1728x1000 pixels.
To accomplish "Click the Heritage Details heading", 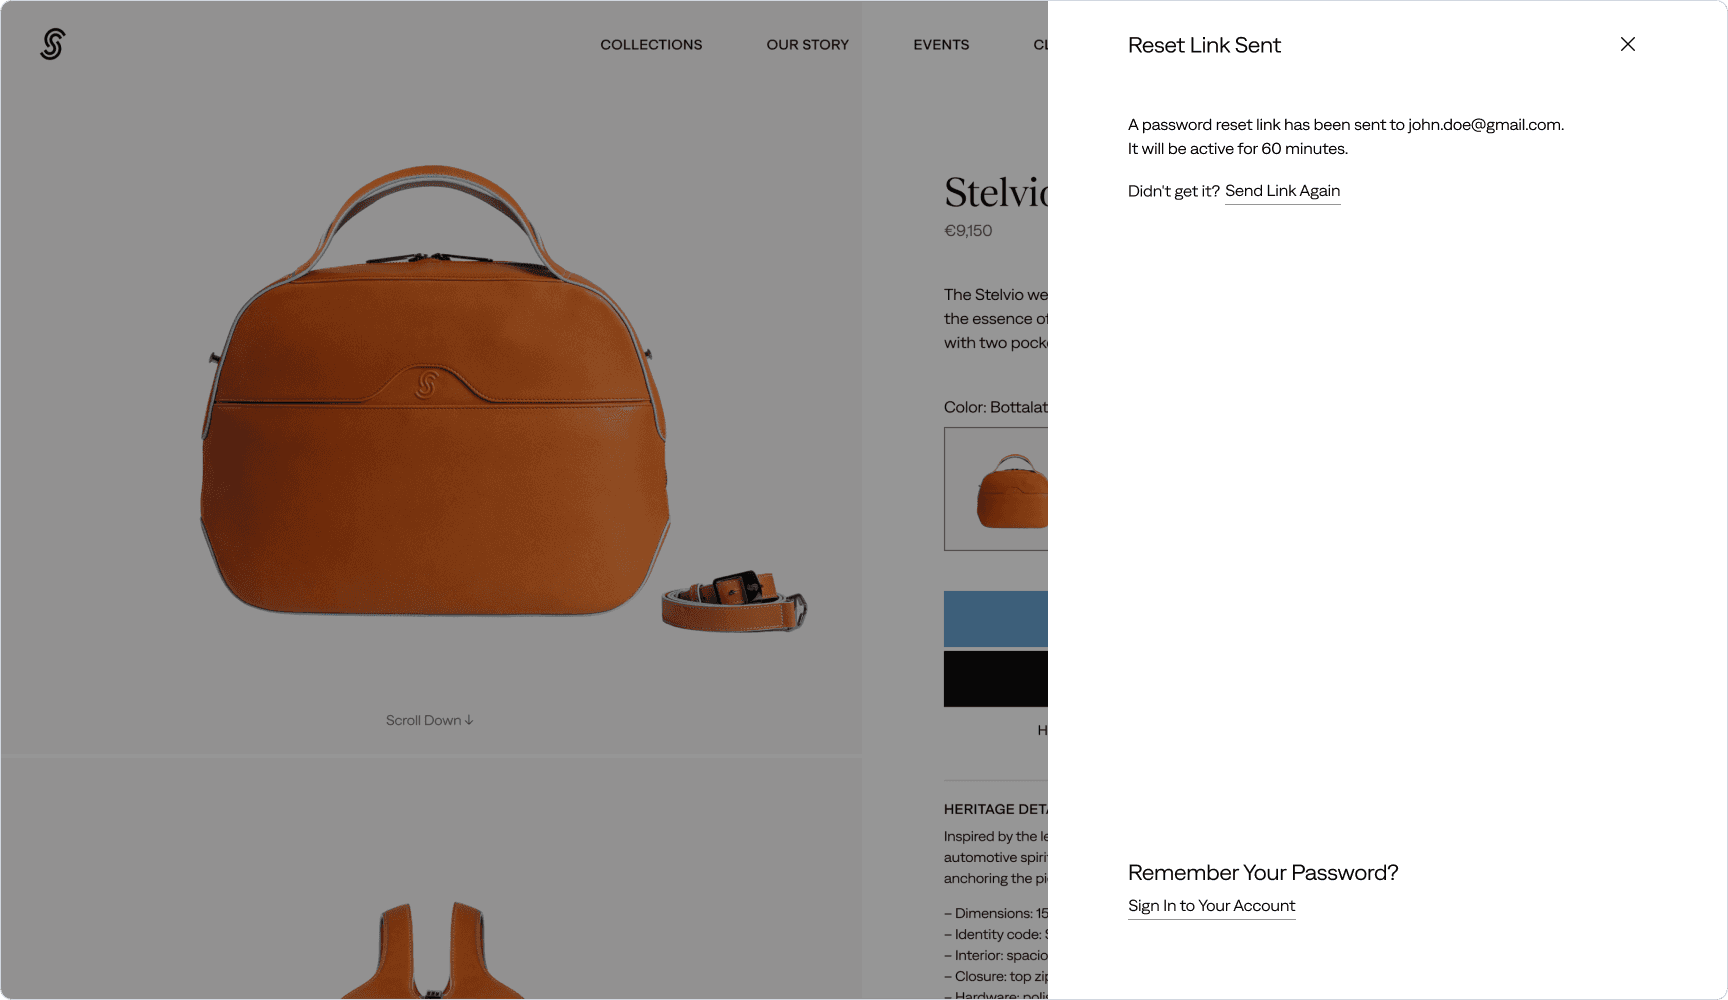I will click(x=996, y=809).
